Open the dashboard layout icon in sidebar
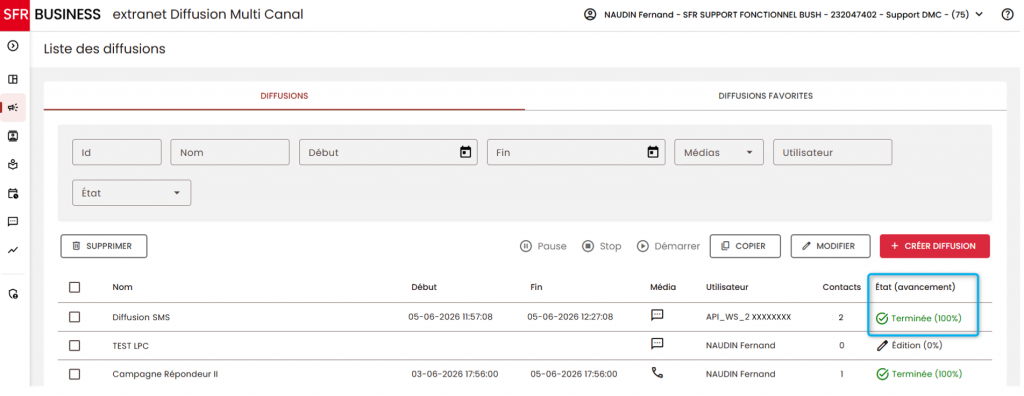Screen dimensions: 1024x396 (x=12, y=80)
